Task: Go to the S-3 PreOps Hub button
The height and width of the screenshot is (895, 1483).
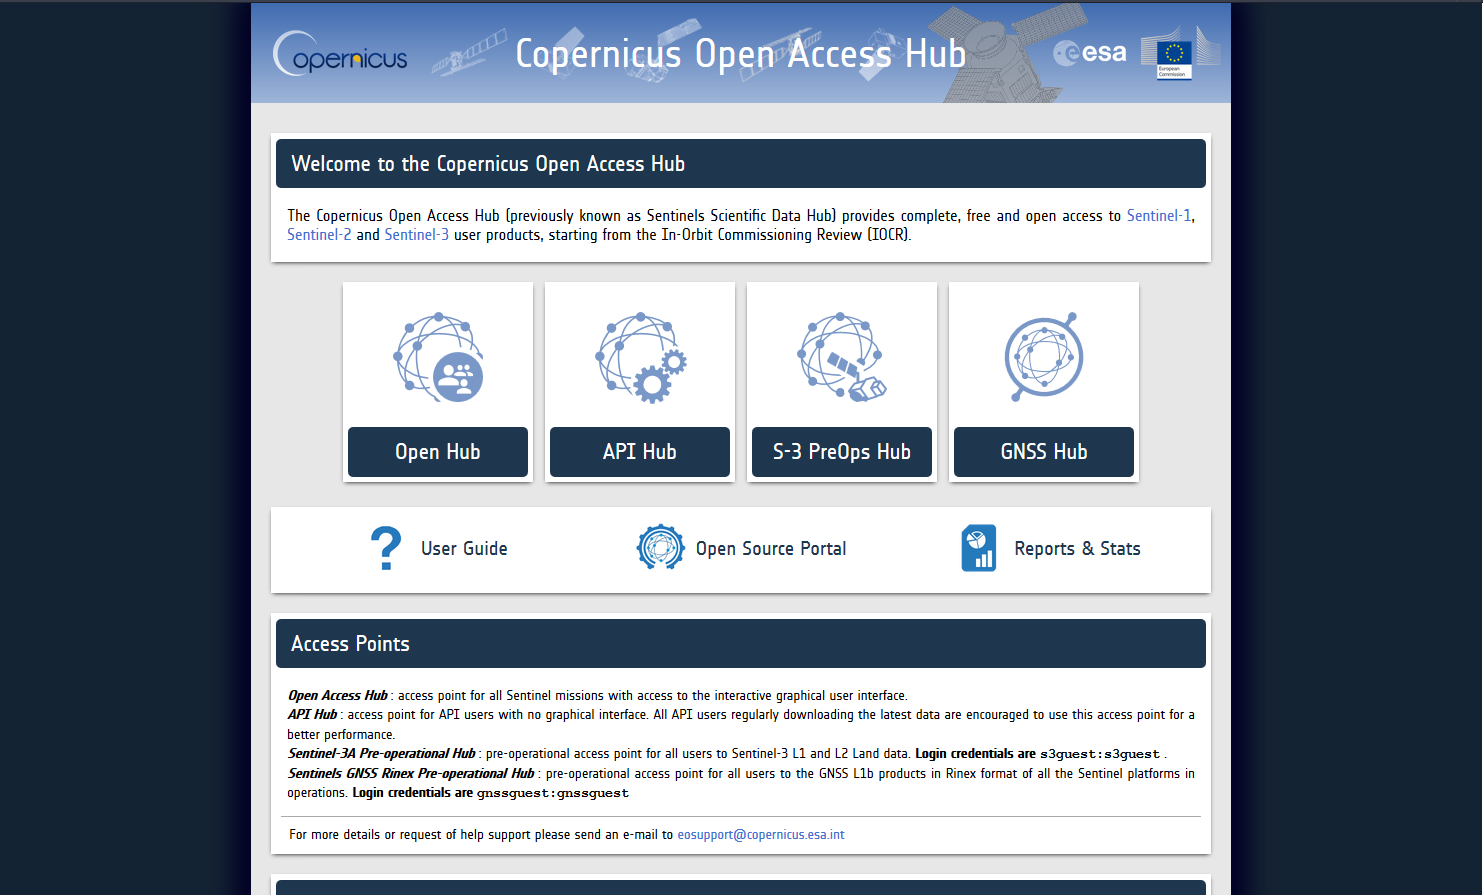Action: (x=842, y=452)
